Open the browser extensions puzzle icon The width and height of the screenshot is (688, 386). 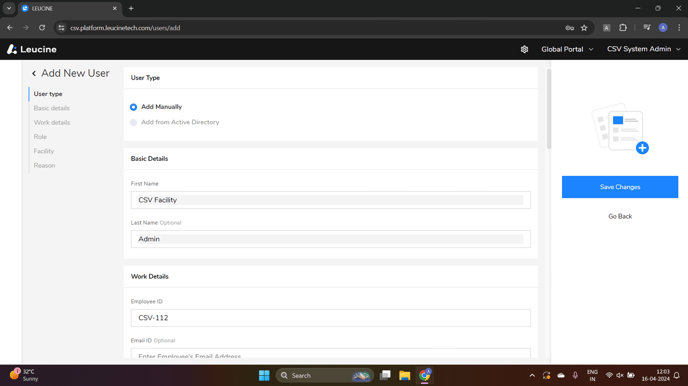623,28
